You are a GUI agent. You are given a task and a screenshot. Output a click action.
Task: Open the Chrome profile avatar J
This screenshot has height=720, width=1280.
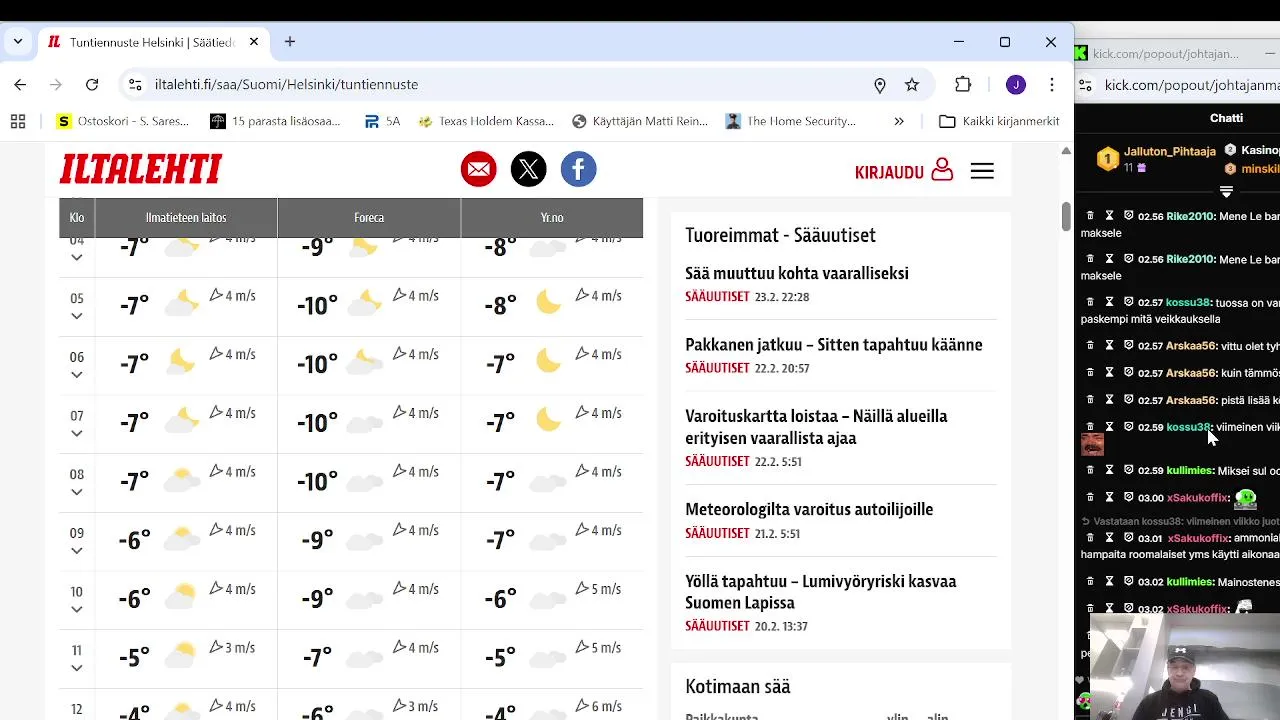coord(1016,85)
